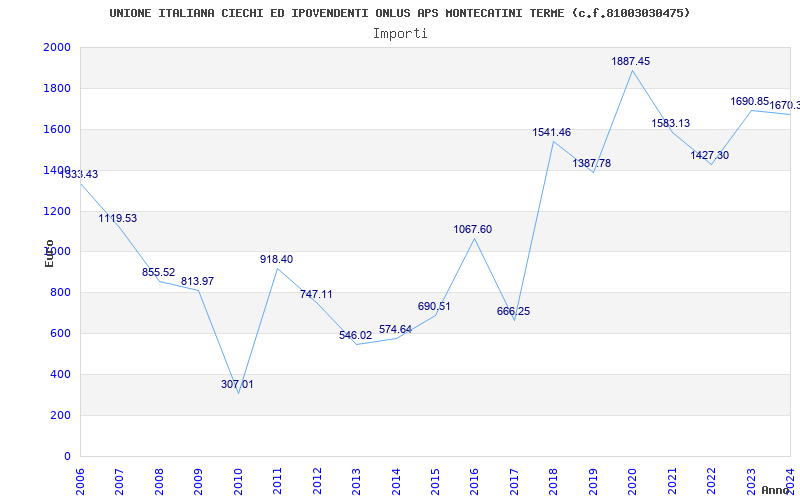800x500 pixels.
Task: Click the 1387.78 data label
Action: (x=592, y=164)
